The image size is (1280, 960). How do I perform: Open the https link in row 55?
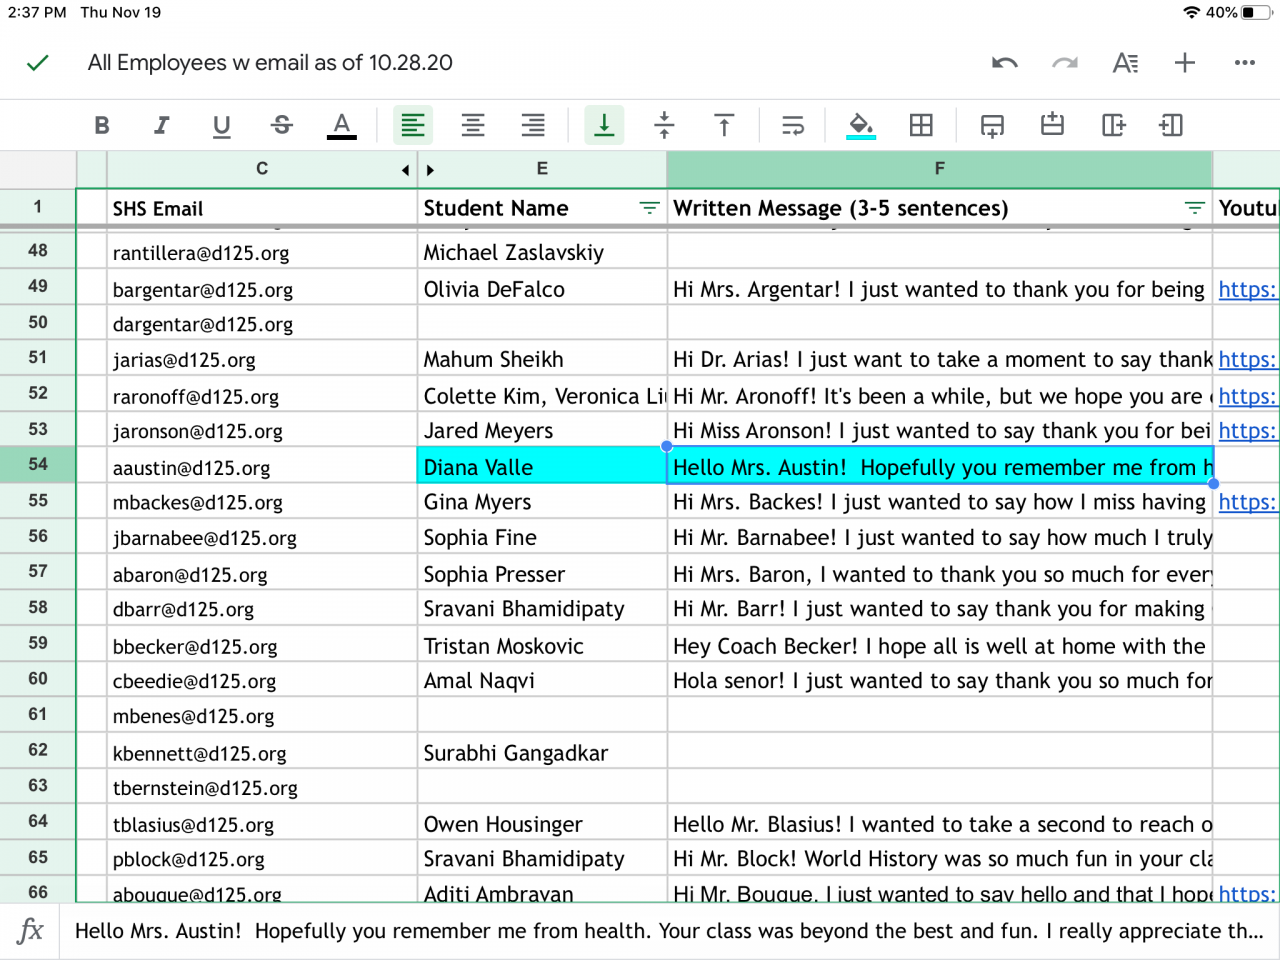coord(1246,502)
